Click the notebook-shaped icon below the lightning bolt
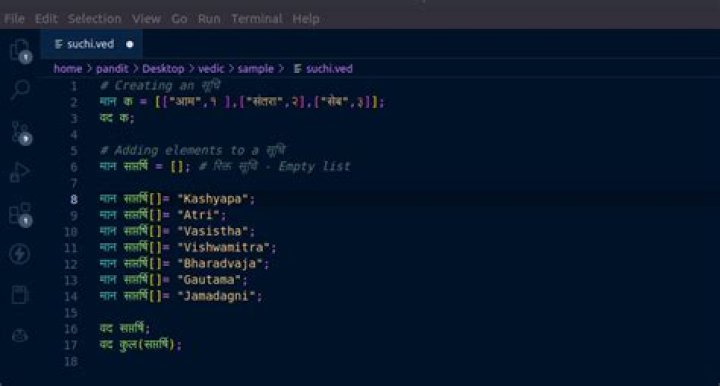 pos(20,295)
